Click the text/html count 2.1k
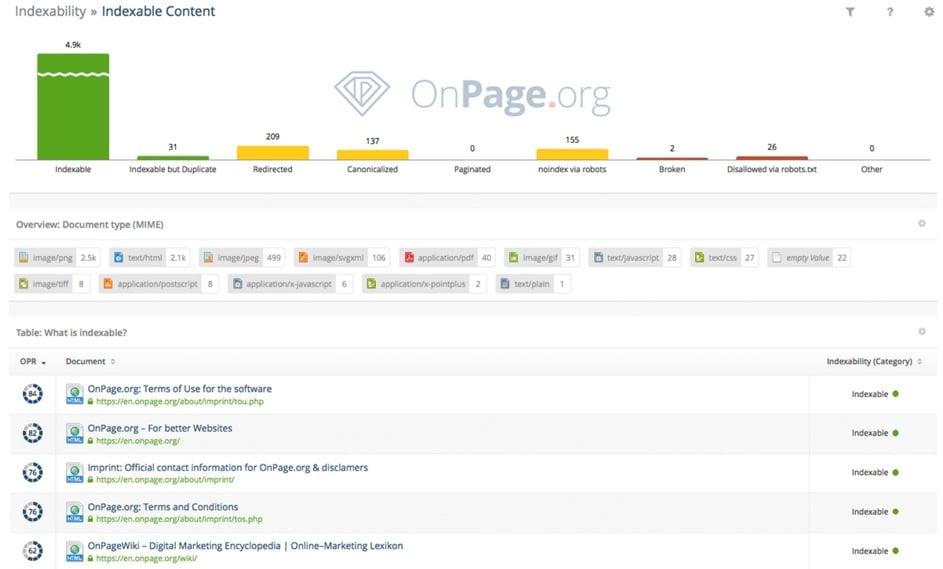The width and height of the screenshot is (943, 569). click(x=178, y=257)
